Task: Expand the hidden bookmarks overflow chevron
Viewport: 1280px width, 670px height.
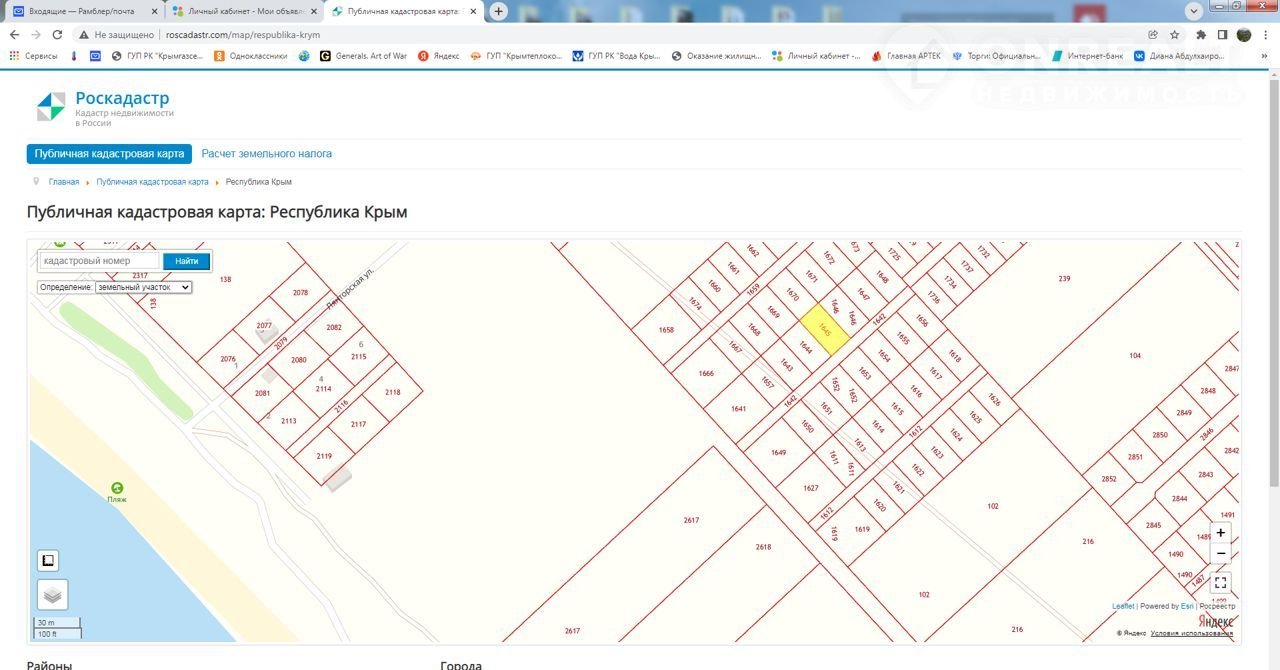Action: point(1262,56)
